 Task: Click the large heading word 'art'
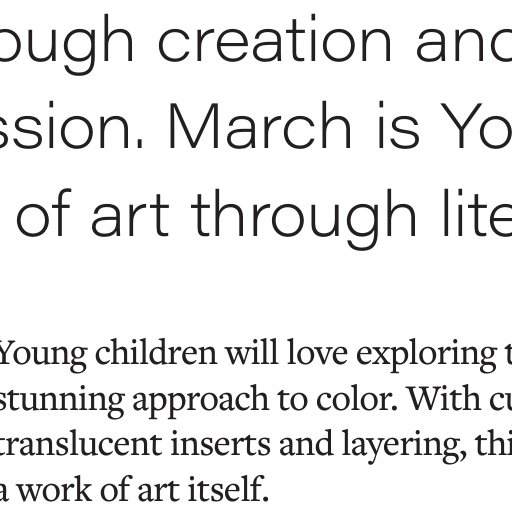(x=130, y=218)
